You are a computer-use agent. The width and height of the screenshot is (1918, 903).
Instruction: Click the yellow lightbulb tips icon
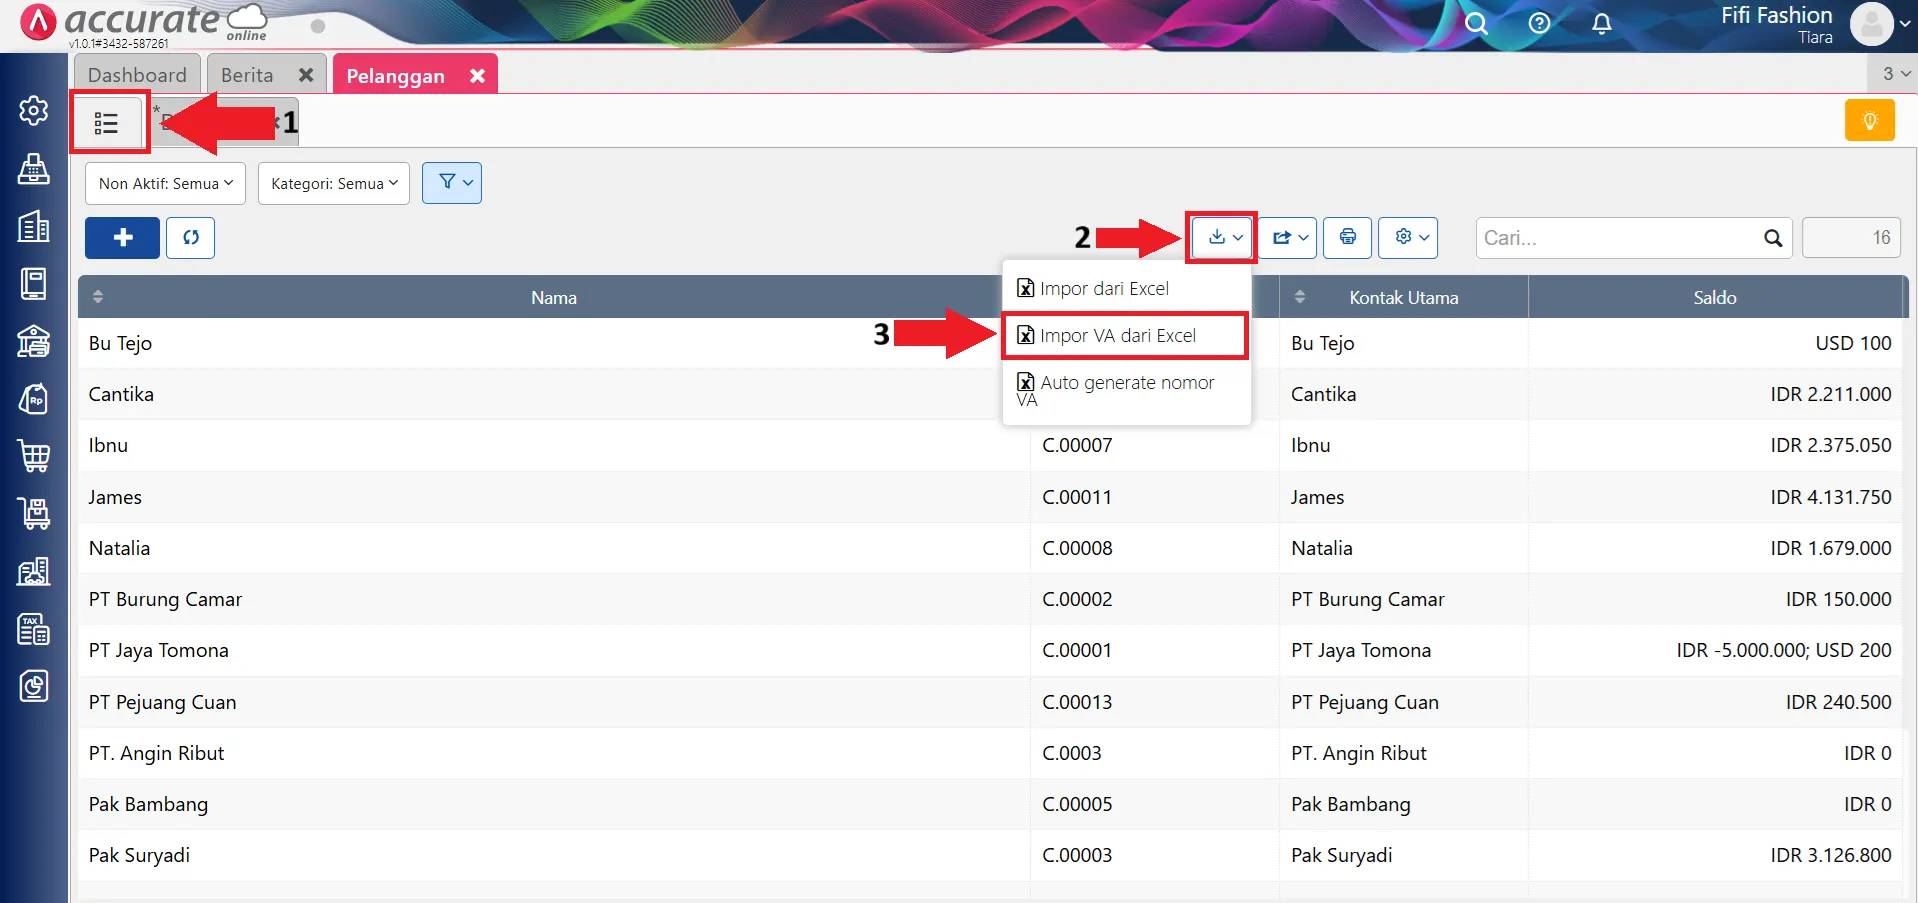(x=1868, y=121)
